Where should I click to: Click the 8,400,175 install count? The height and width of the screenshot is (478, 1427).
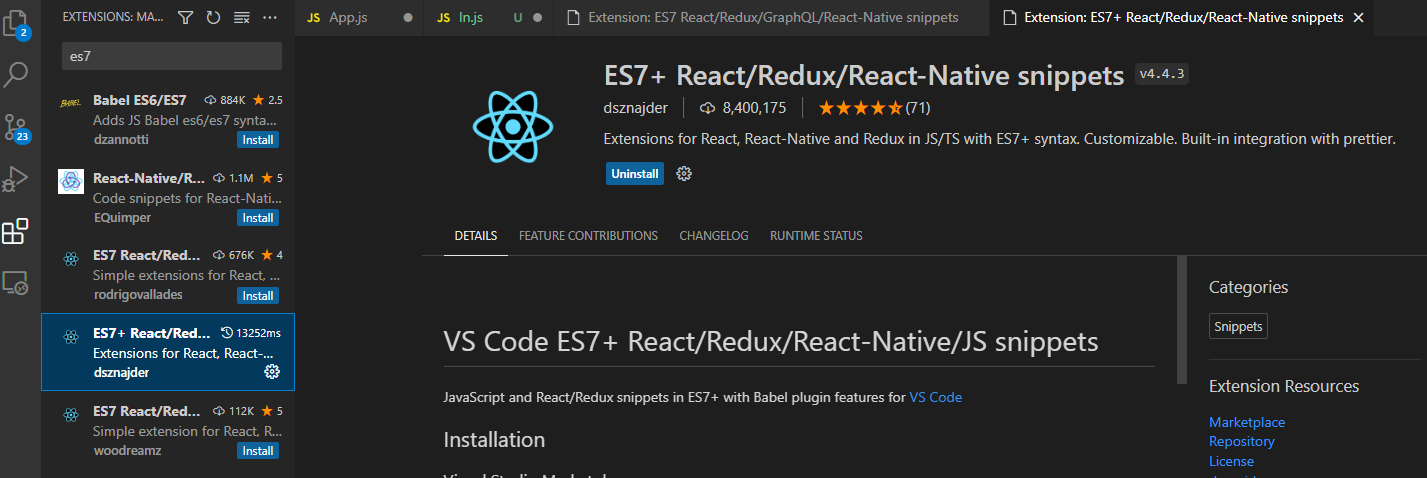(743, 107)
